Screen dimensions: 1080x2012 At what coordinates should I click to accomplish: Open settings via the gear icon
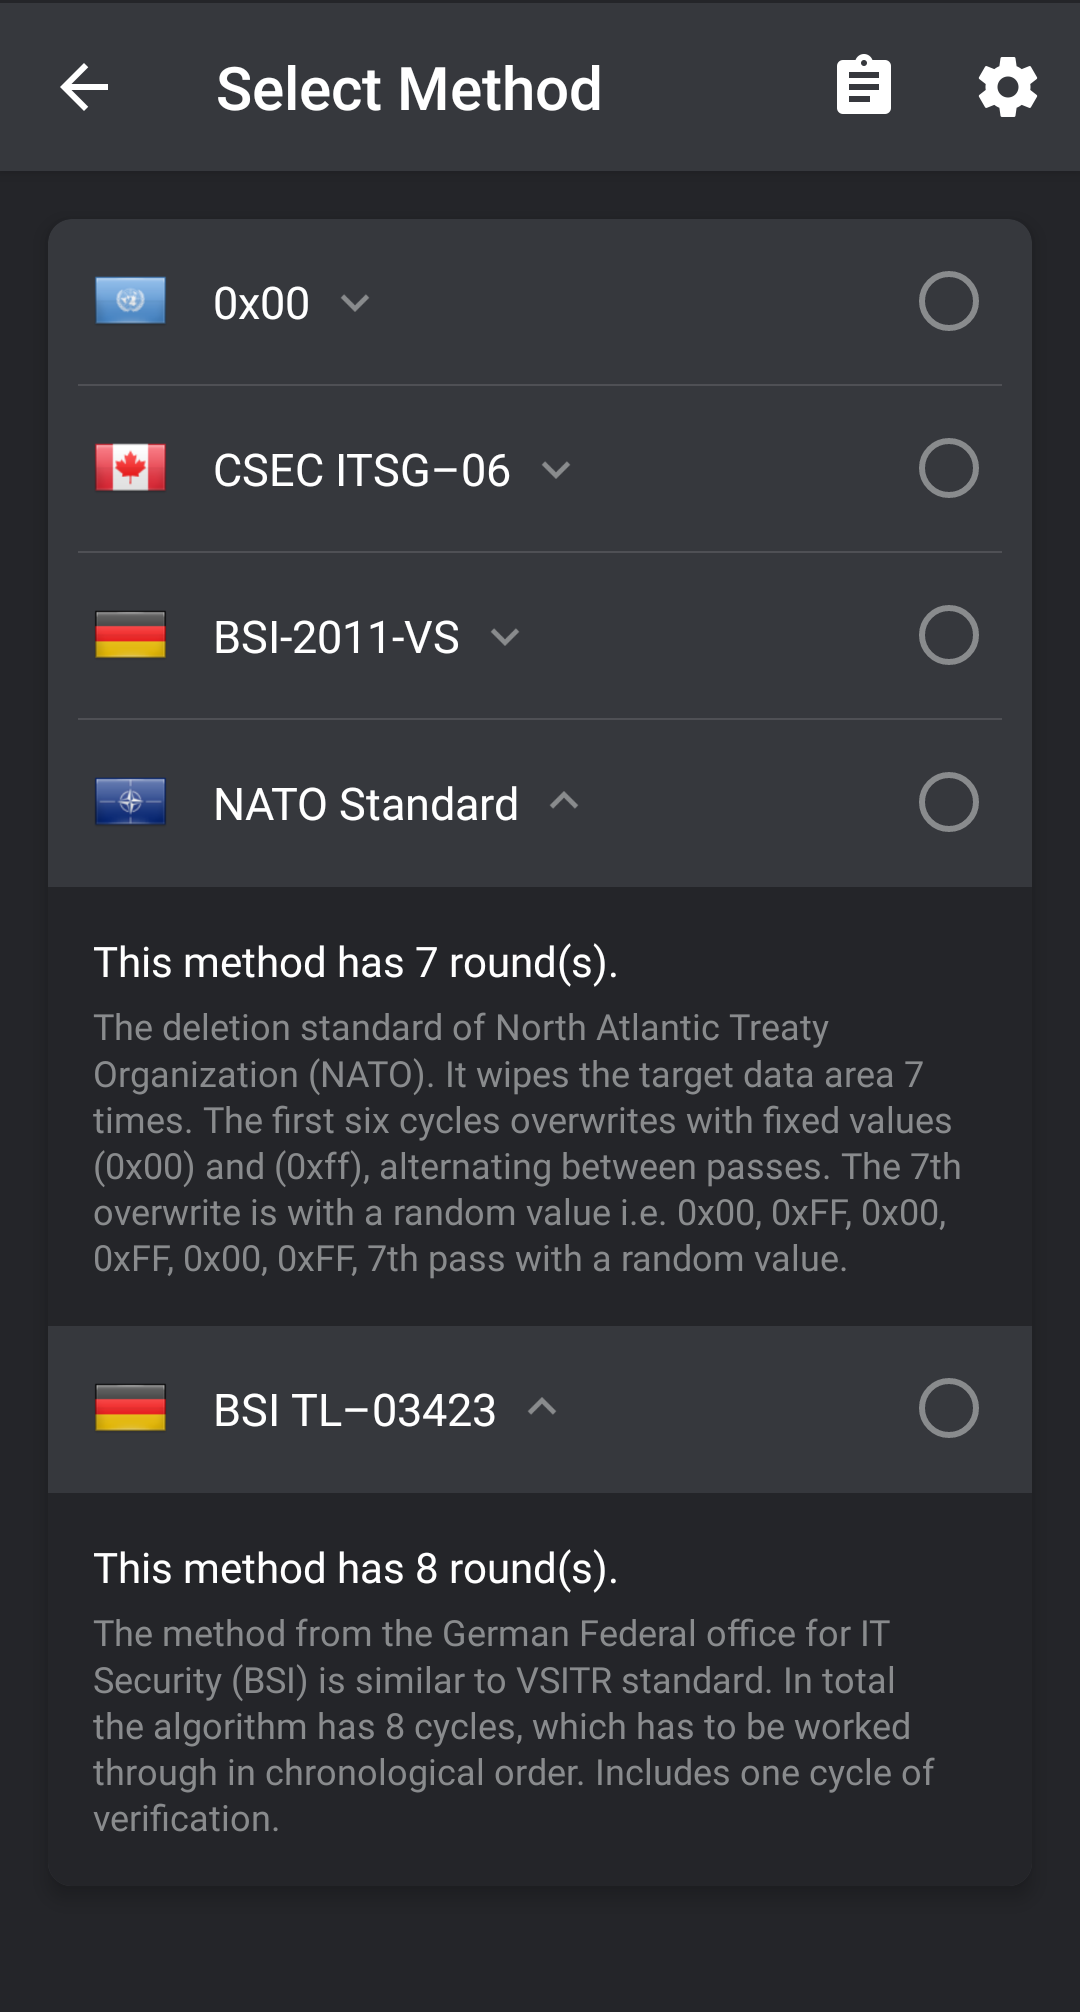click(x=1007, y=87)
